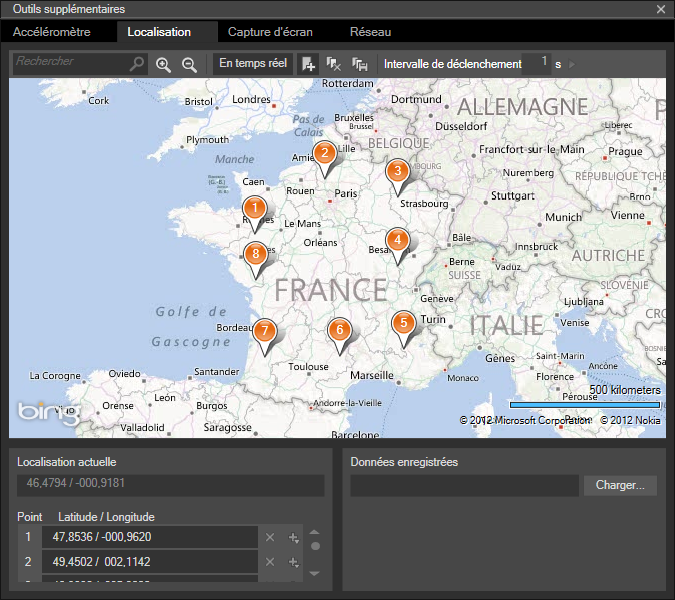Save pushpin data to file

pos(359,64)
